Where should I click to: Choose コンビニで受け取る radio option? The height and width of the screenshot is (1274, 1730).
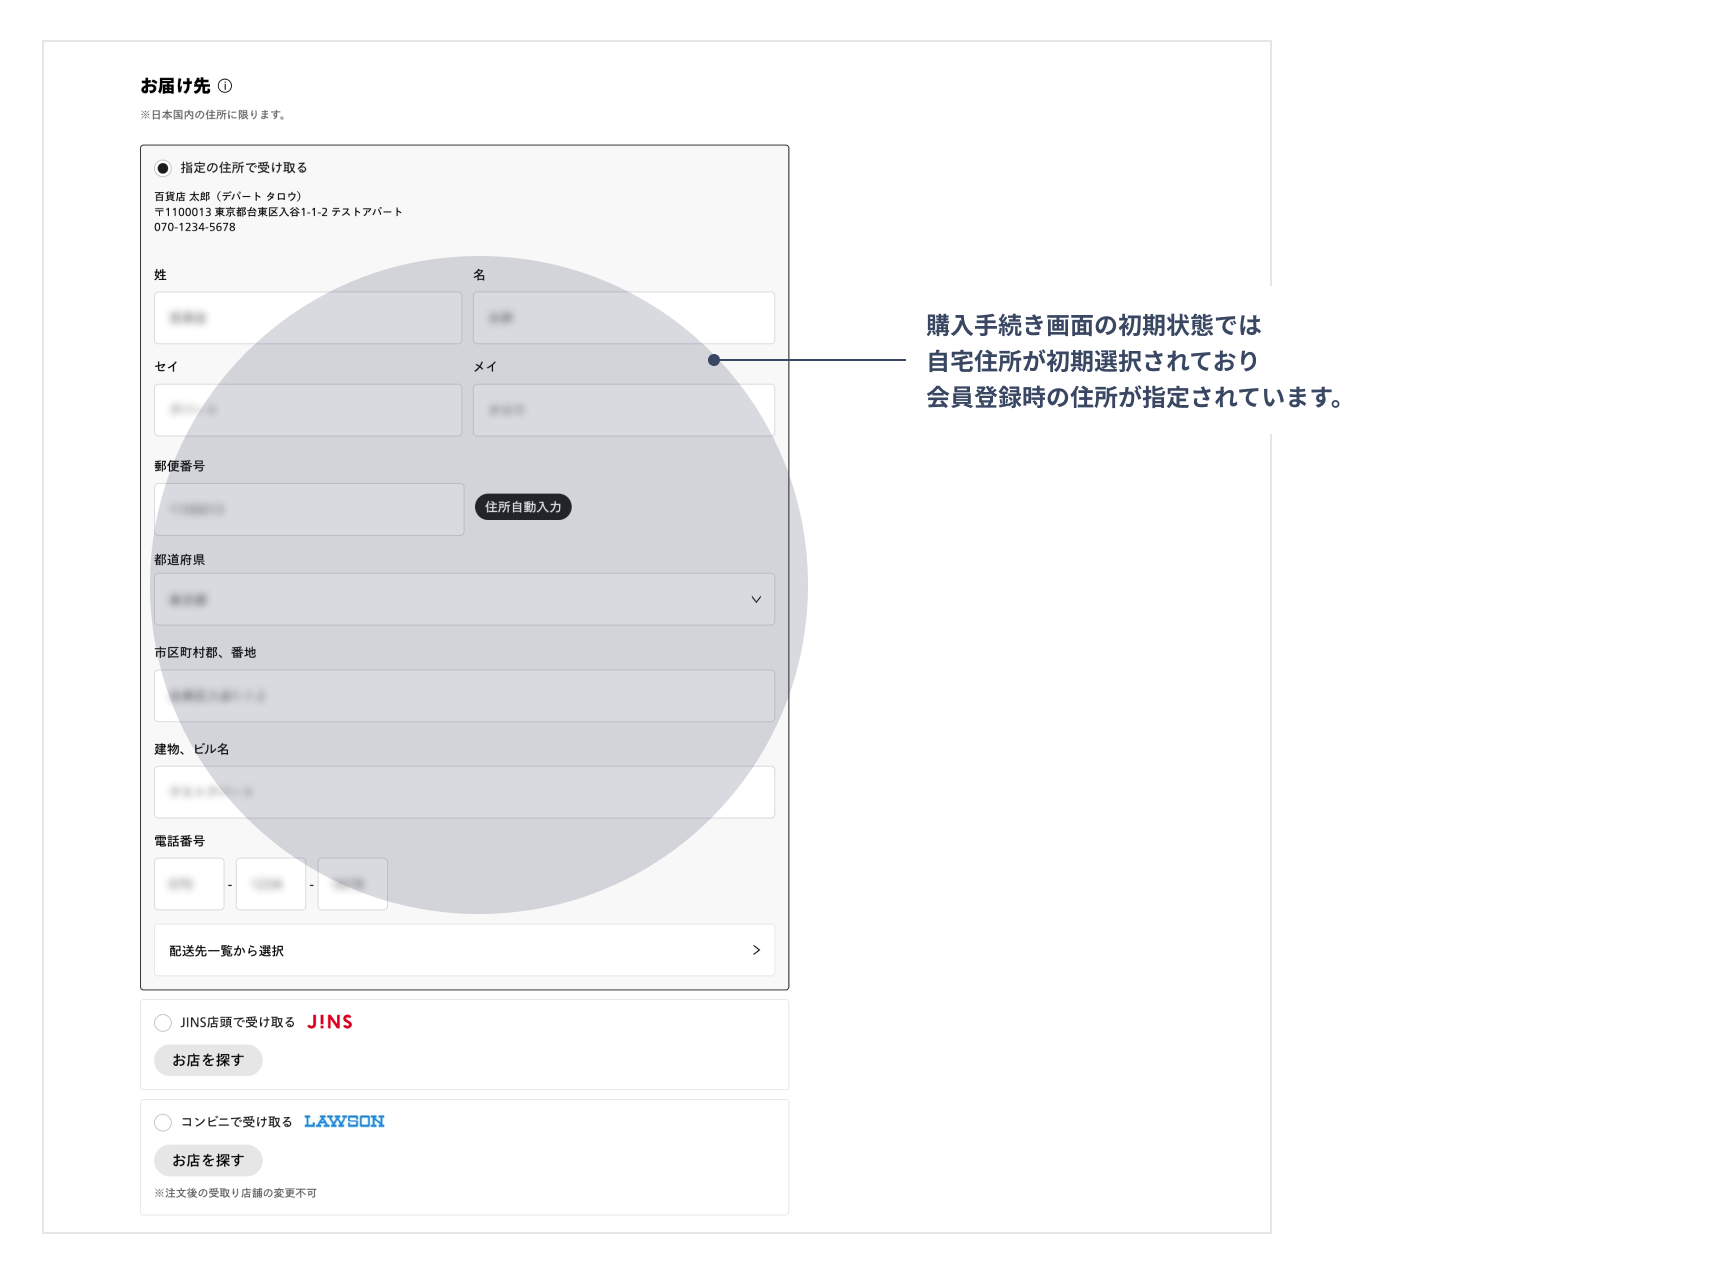pos(163,1122)
